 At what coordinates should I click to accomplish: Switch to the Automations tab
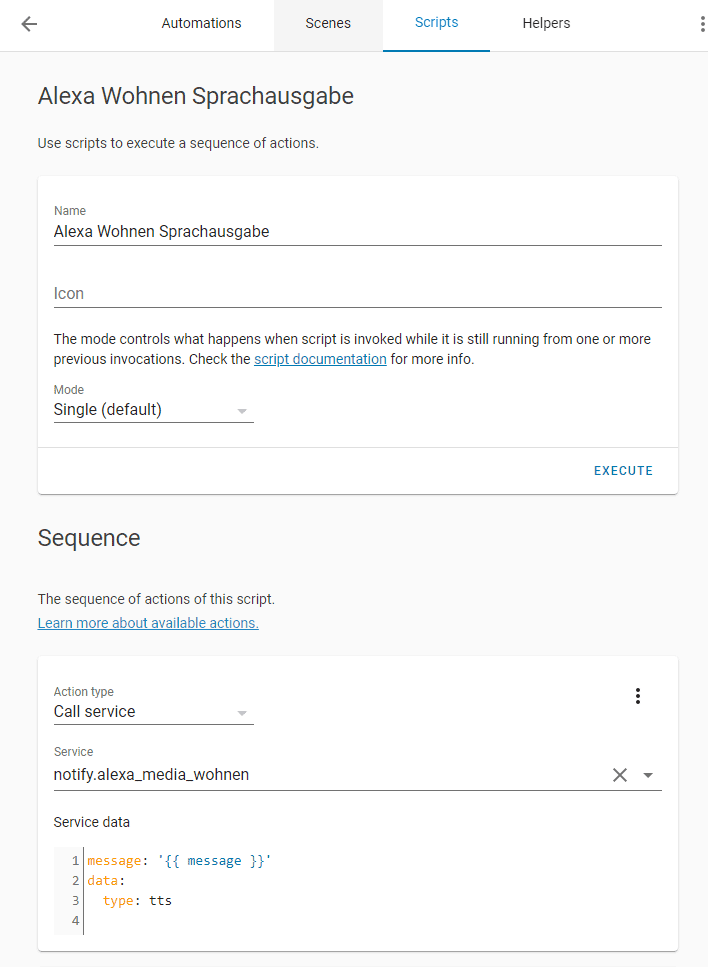point(201,24)
